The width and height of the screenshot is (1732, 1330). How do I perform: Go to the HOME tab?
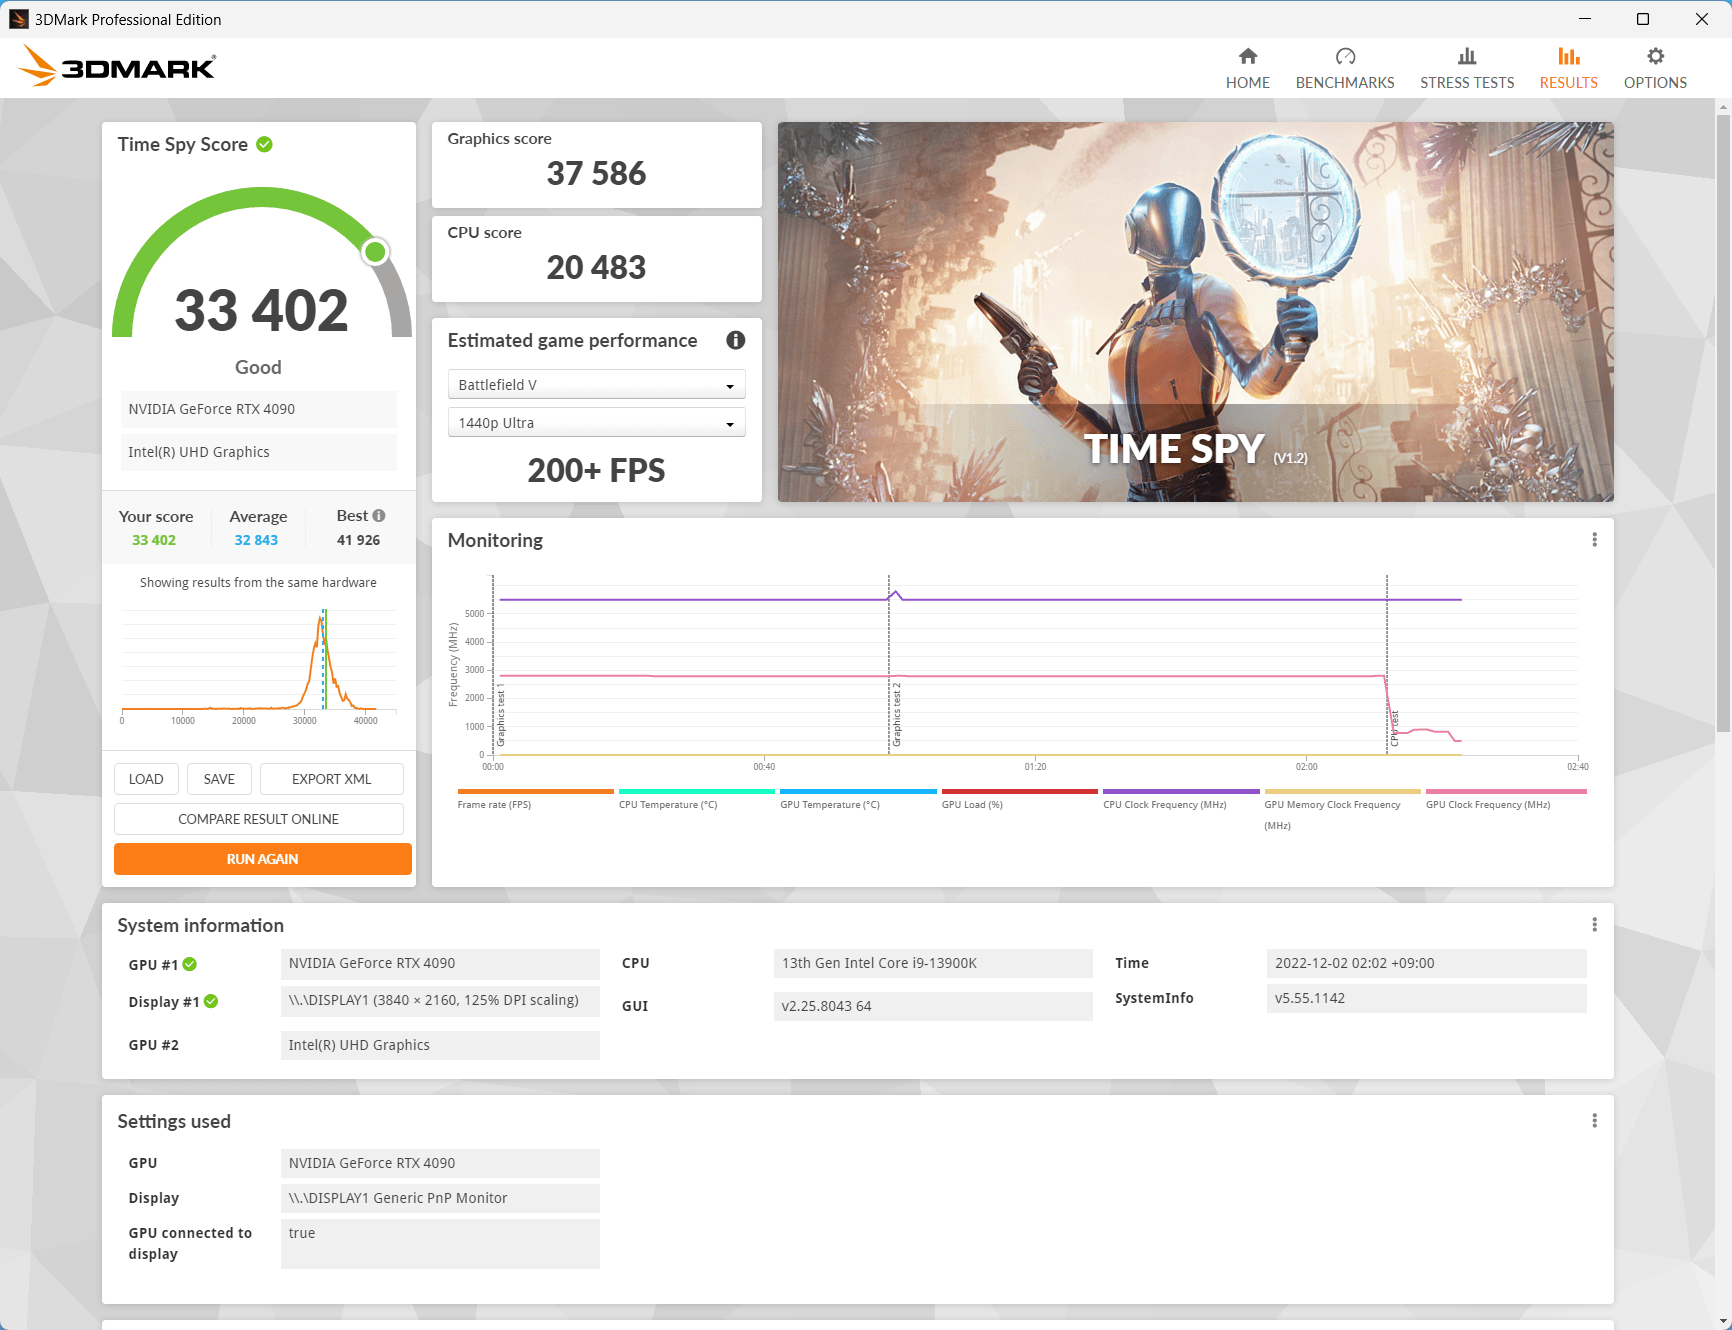(1247, 68)
